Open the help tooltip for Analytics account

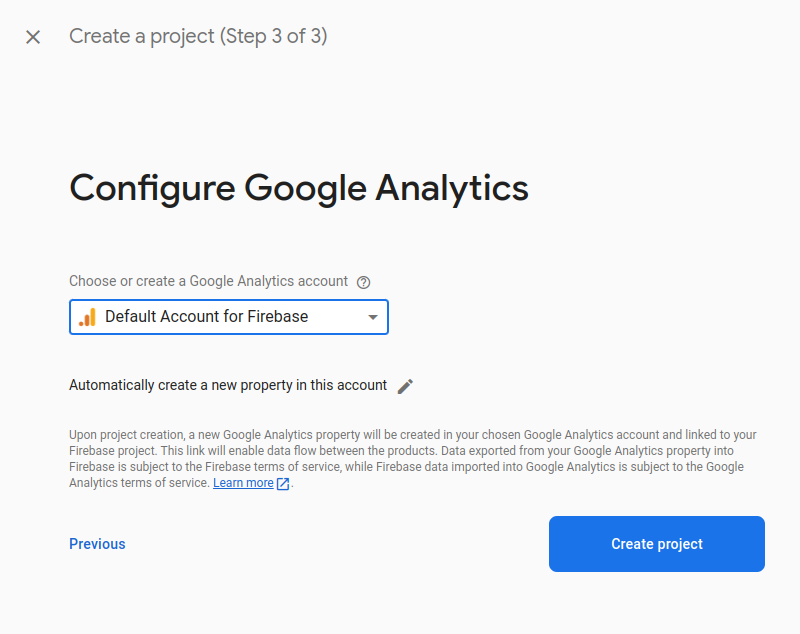click(x=363, y=282)
